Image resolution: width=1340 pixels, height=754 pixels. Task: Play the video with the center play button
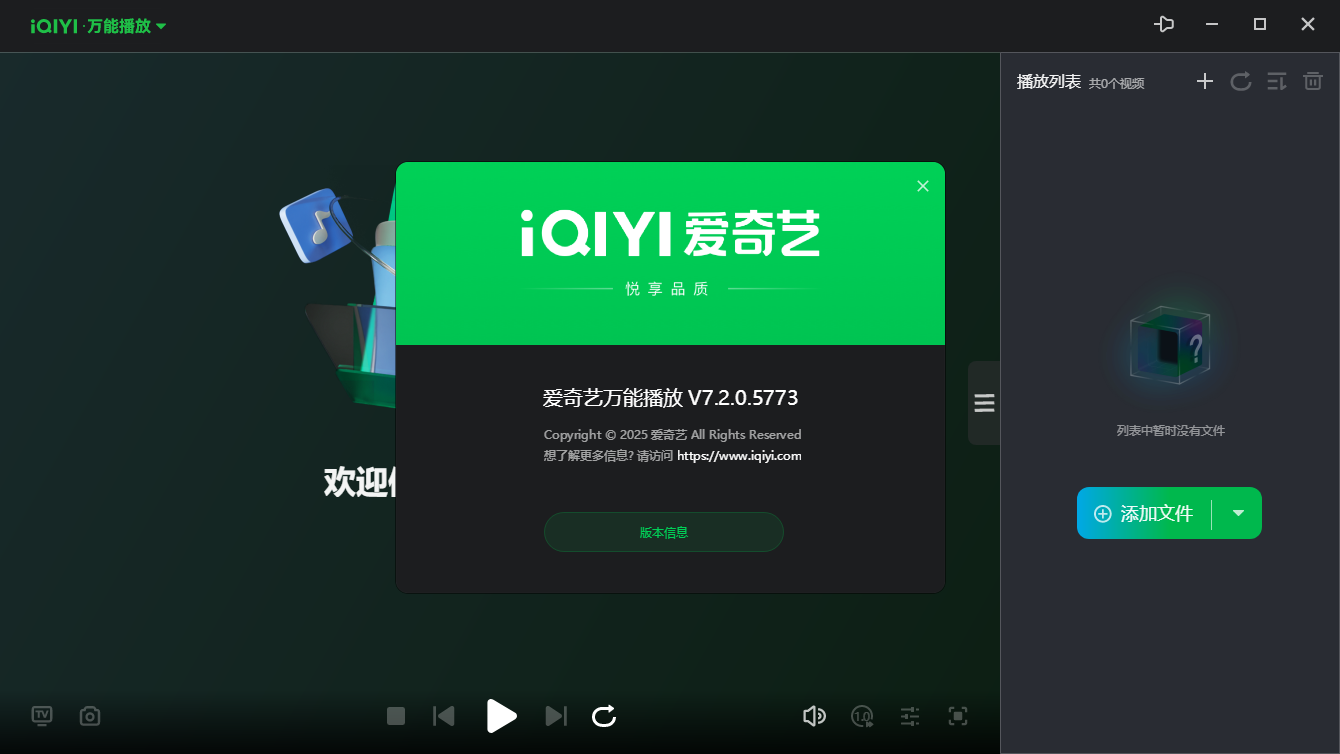point(501,716)
